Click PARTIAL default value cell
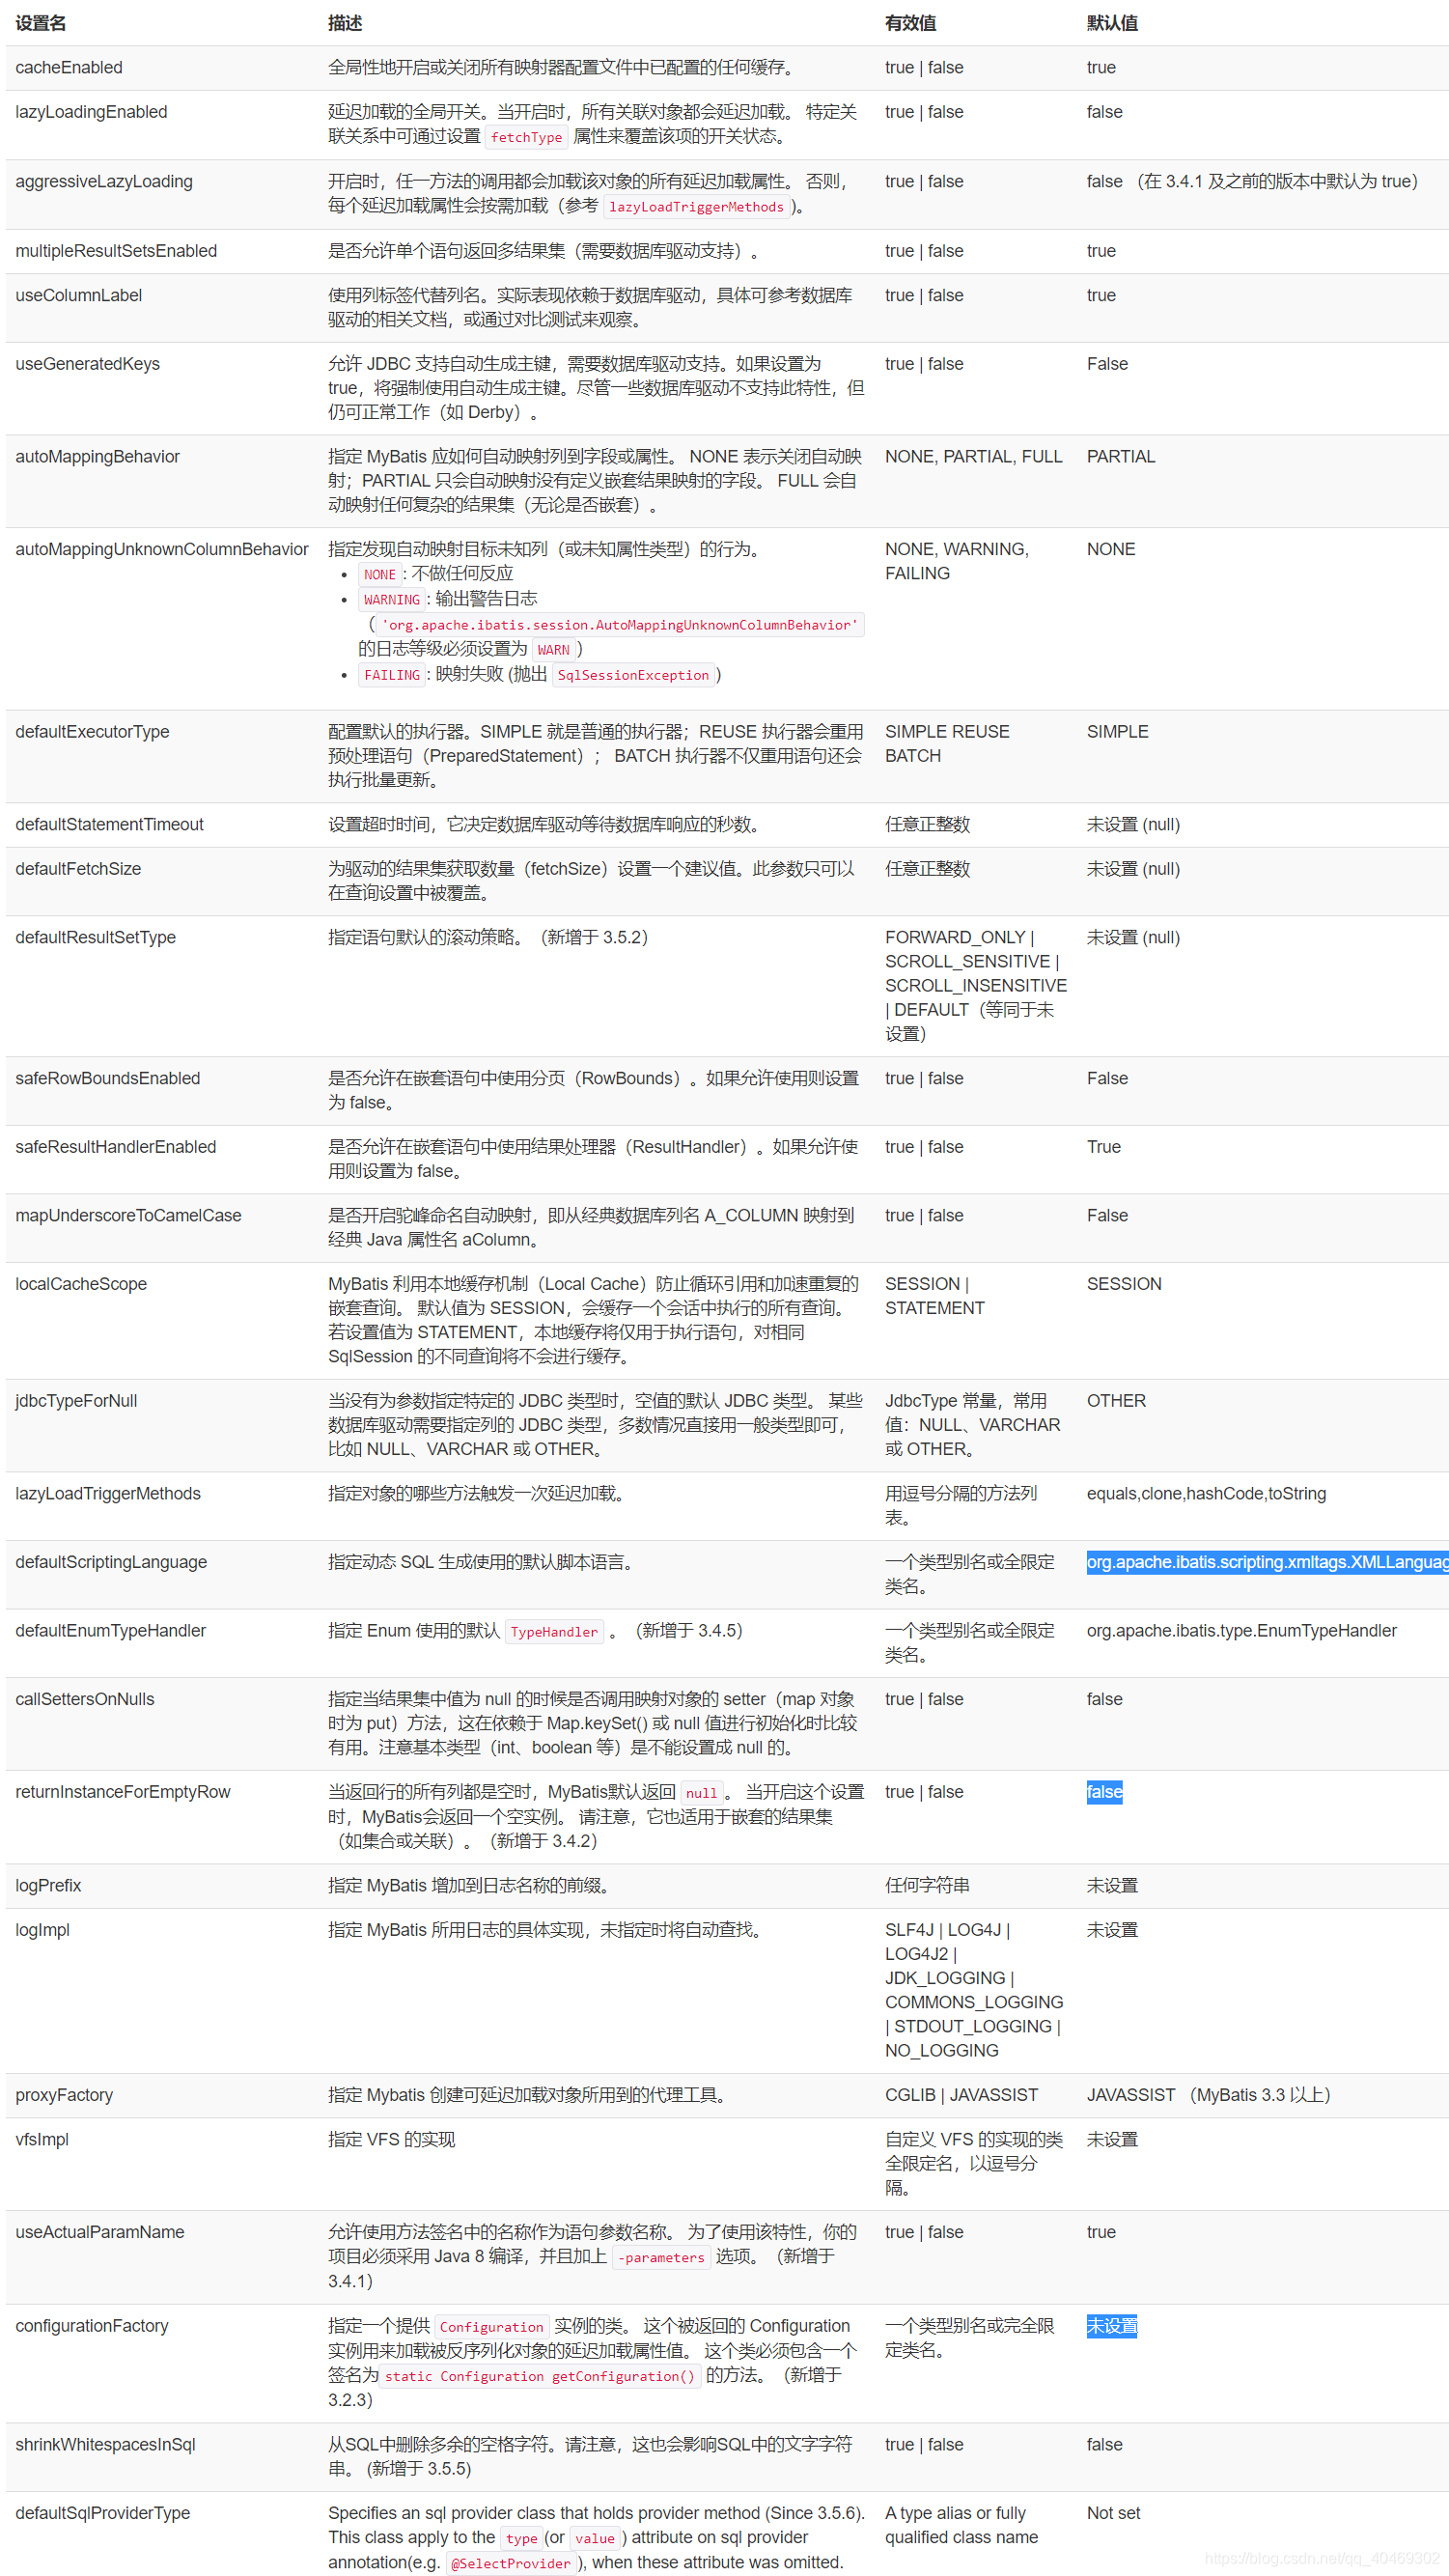This screenshot has width=1449, height=2576. [x=1121, y=457]
